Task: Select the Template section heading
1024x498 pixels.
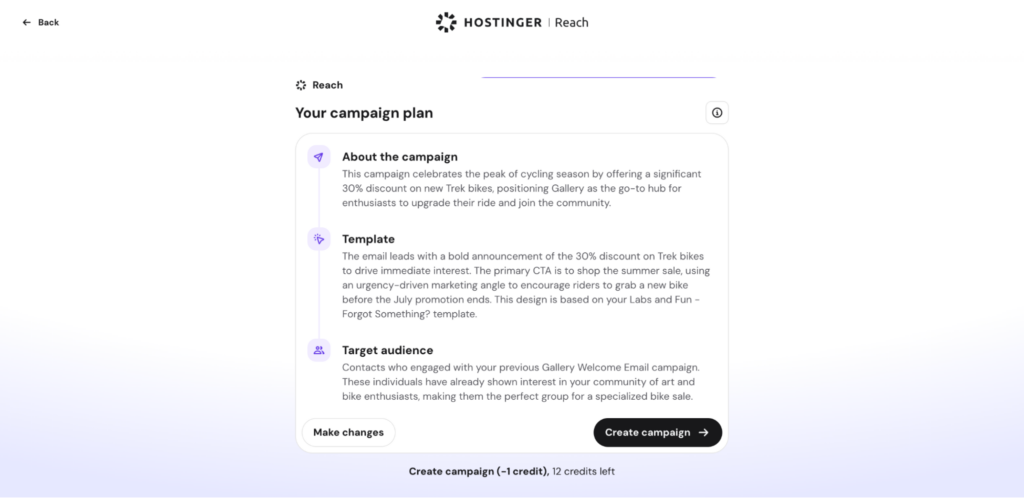Action: pyautogui.click(x=368, y=239)
